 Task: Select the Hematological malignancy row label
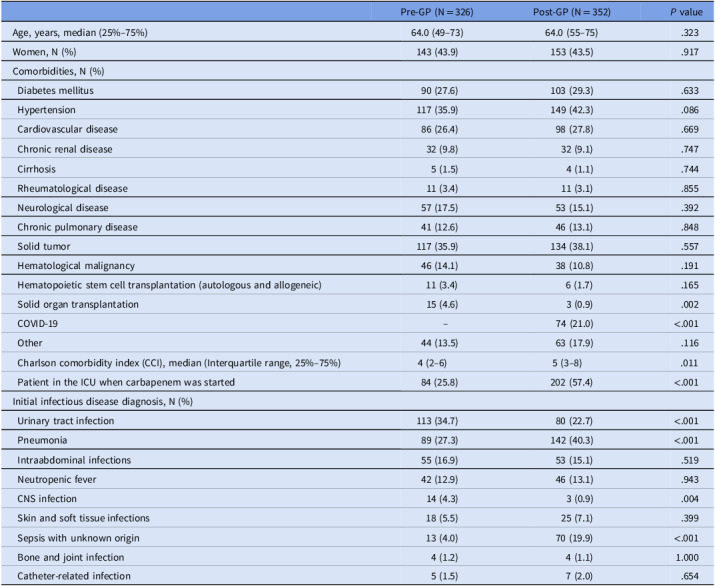76,265
